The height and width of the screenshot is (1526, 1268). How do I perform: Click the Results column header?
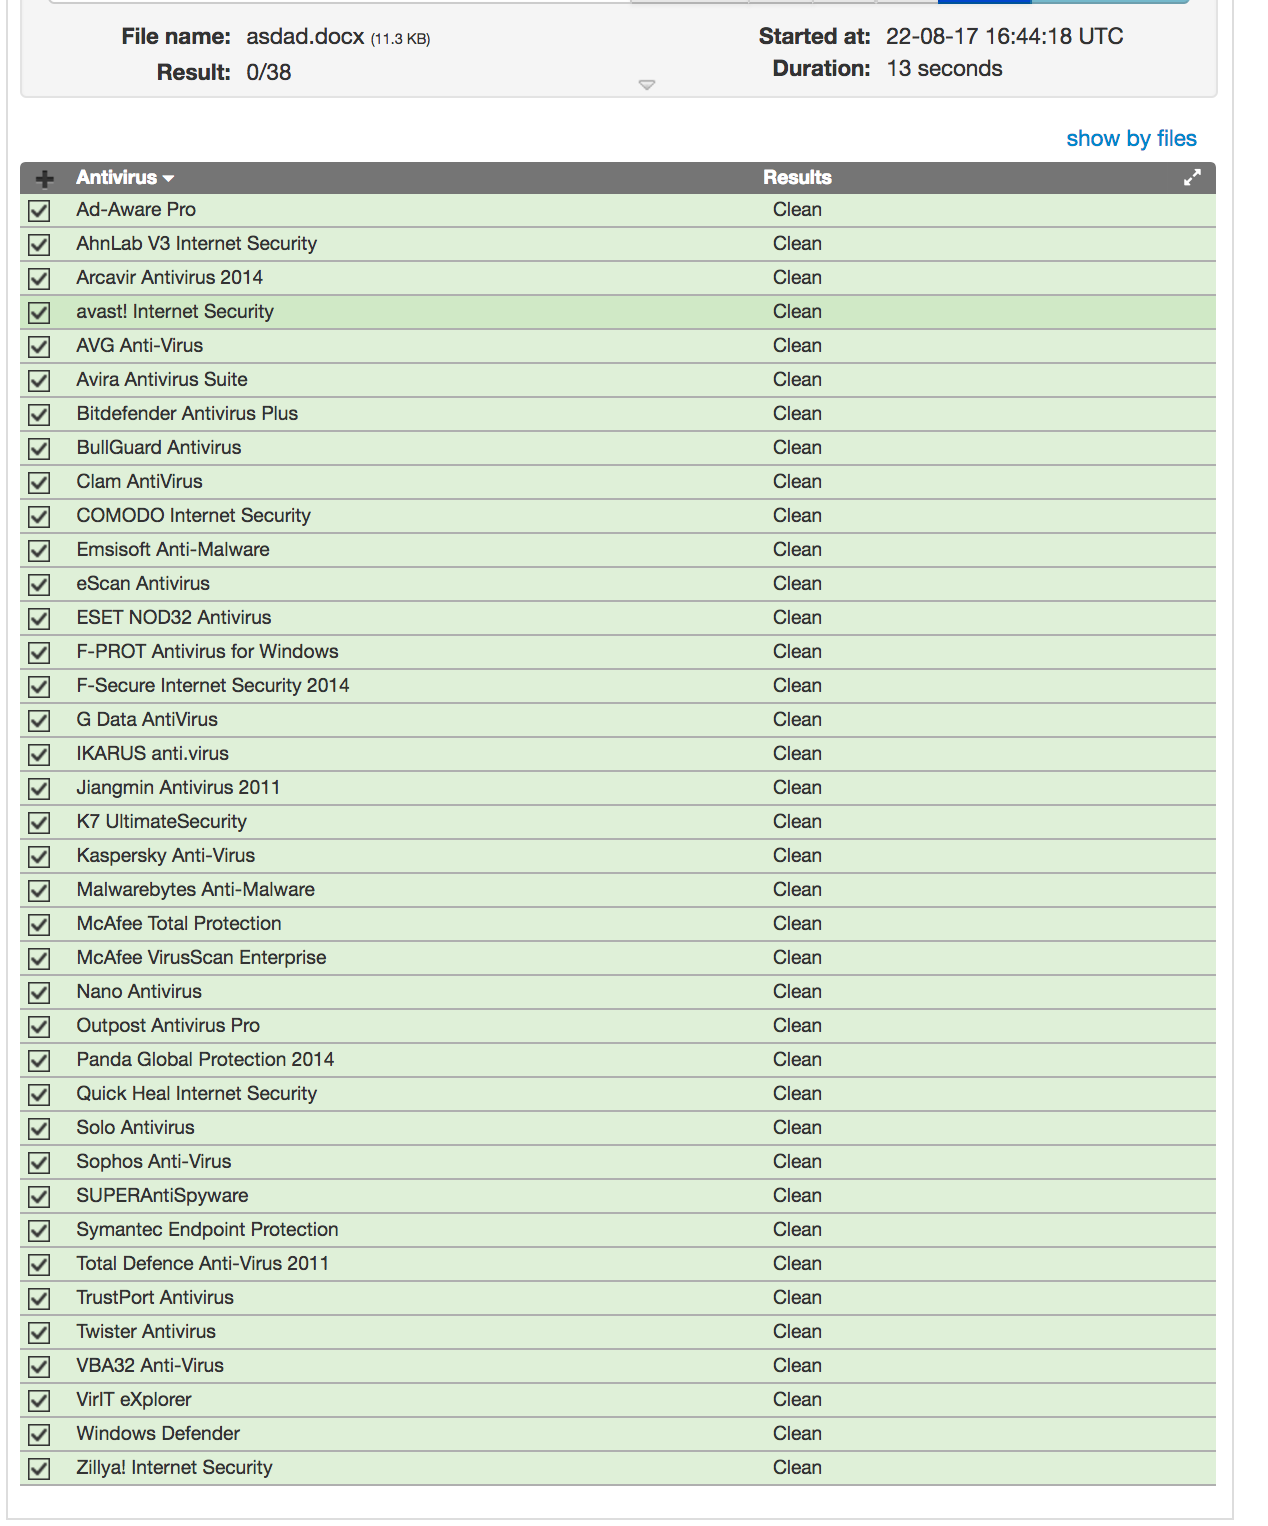(x=797, y=177)
